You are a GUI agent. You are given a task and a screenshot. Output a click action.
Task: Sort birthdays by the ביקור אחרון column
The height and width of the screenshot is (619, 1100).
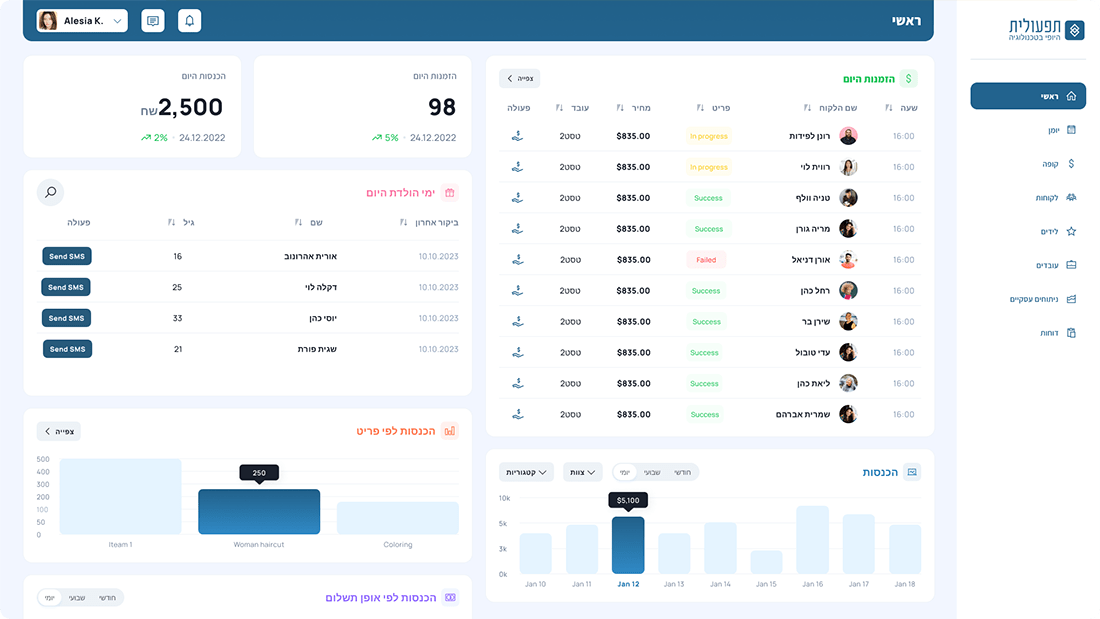tap(403, 222)
